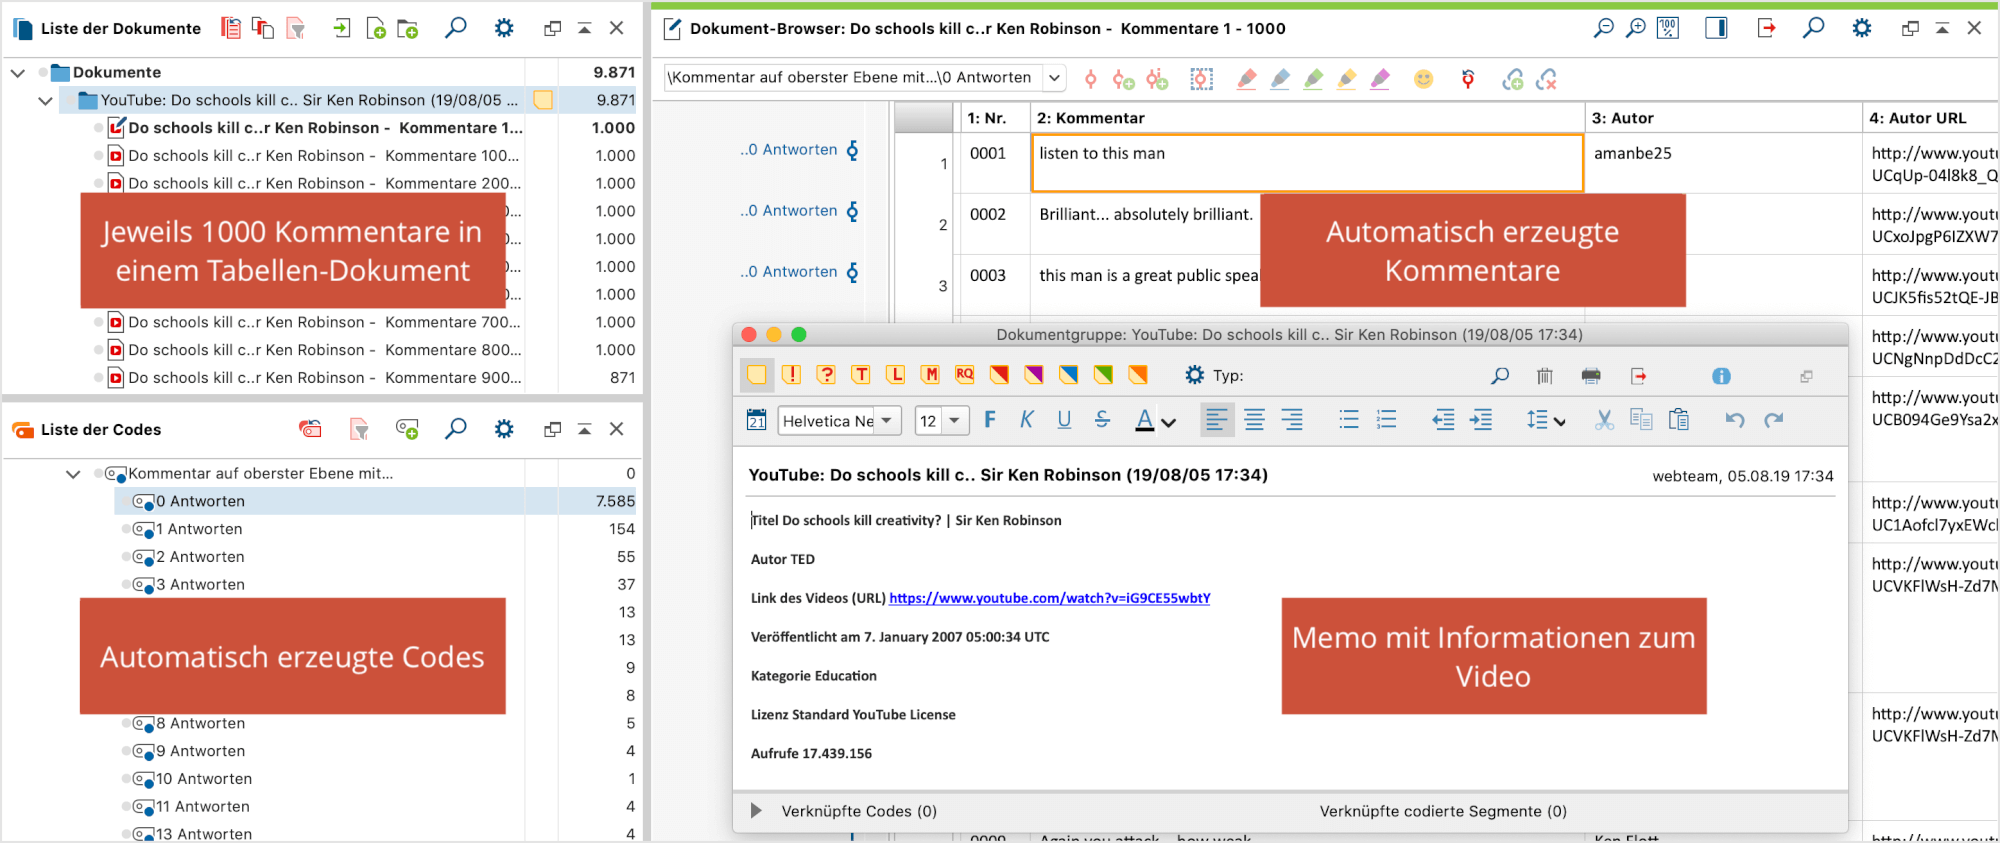
Task: Select the question mark memo type icon
Action: pos(826,375)
